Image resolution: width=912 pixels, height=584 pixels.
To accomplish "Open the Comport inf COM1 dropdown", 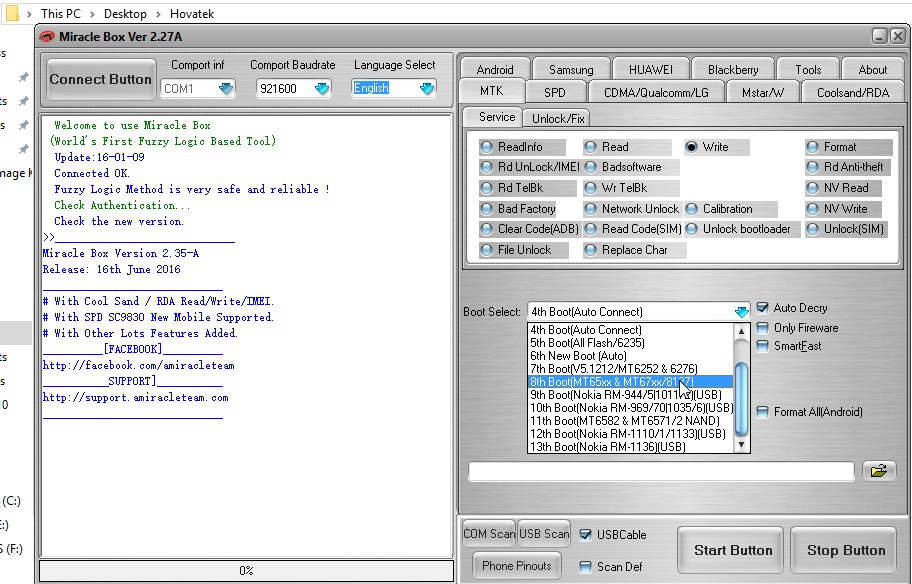I will pos(226,88).
